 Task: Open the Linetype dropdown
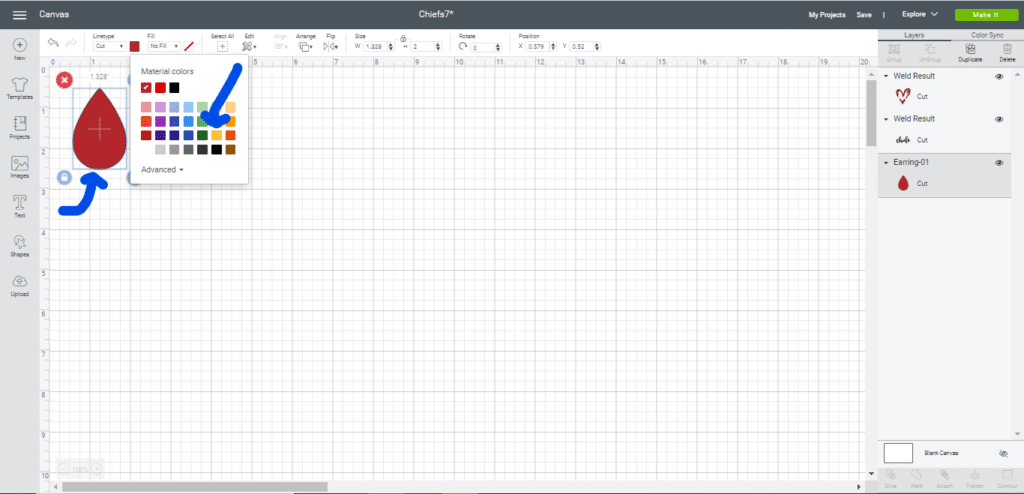tap(108, 46)
